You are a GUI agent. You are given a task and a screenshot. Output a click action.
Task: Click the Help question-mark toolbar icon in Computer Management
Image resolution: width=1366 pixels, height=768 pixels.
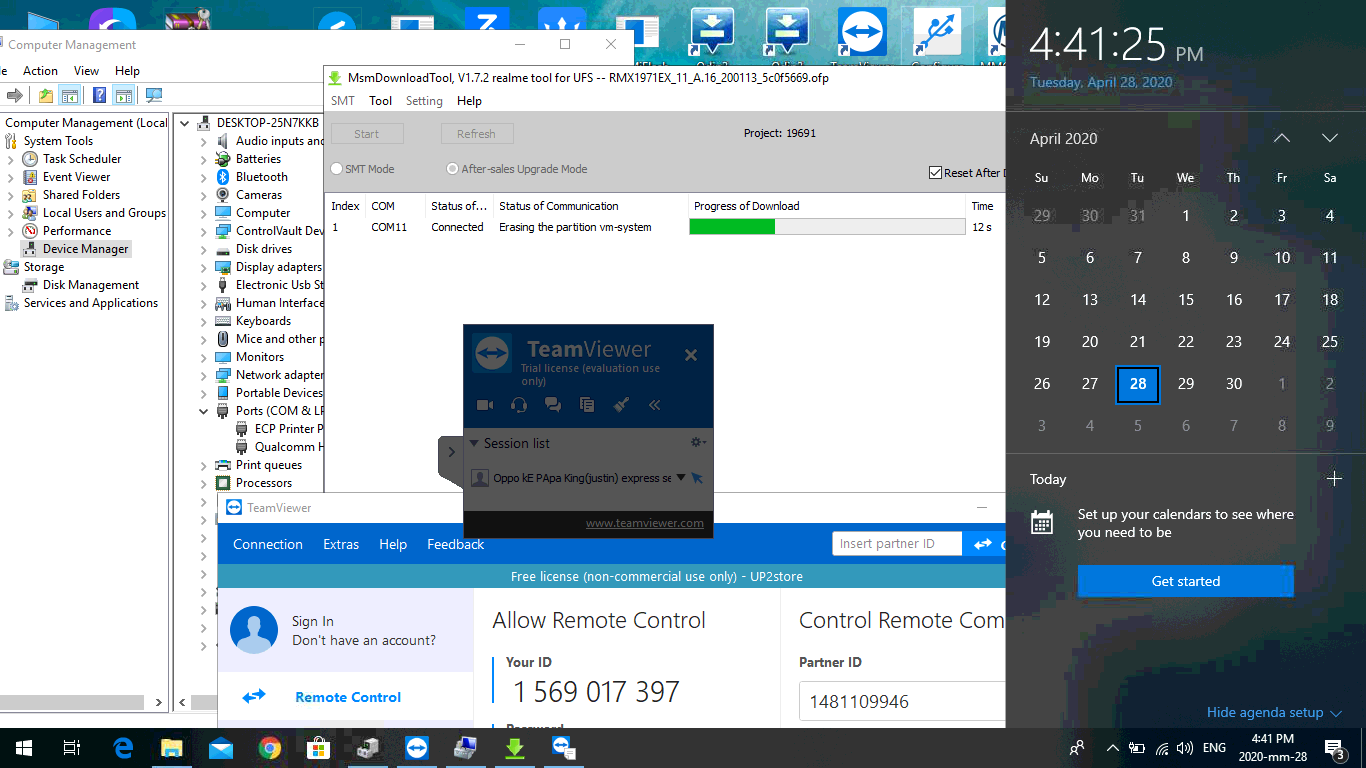(x=99, y=96)
